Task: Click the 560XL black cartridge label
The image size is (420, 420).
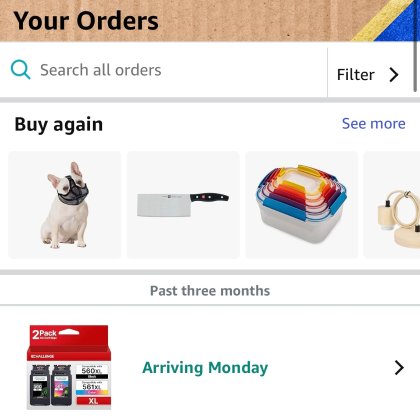Action: 92,372
